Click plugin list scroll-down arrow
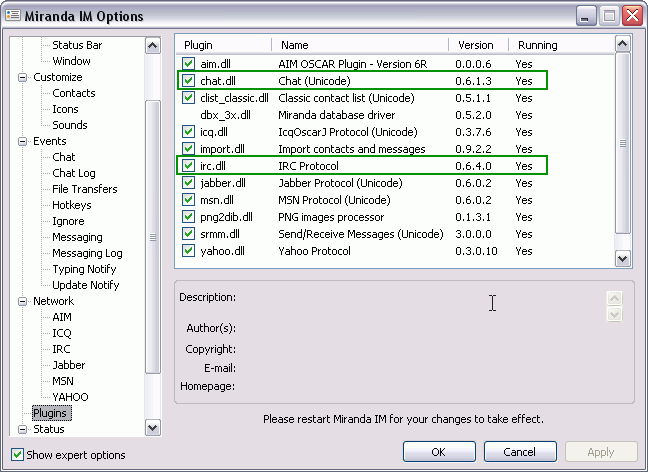 point(623,259)
